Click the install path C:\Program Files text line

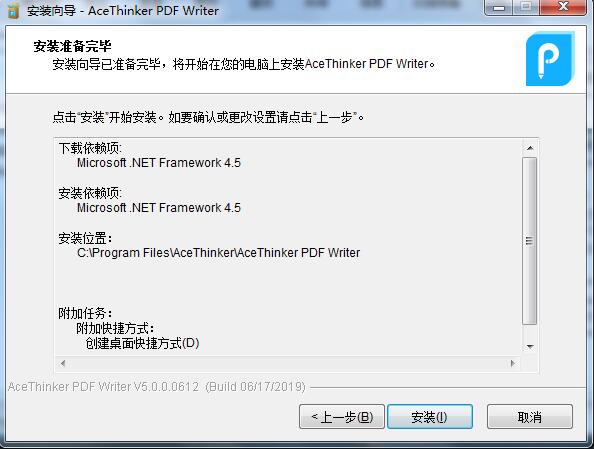(219, 253)
